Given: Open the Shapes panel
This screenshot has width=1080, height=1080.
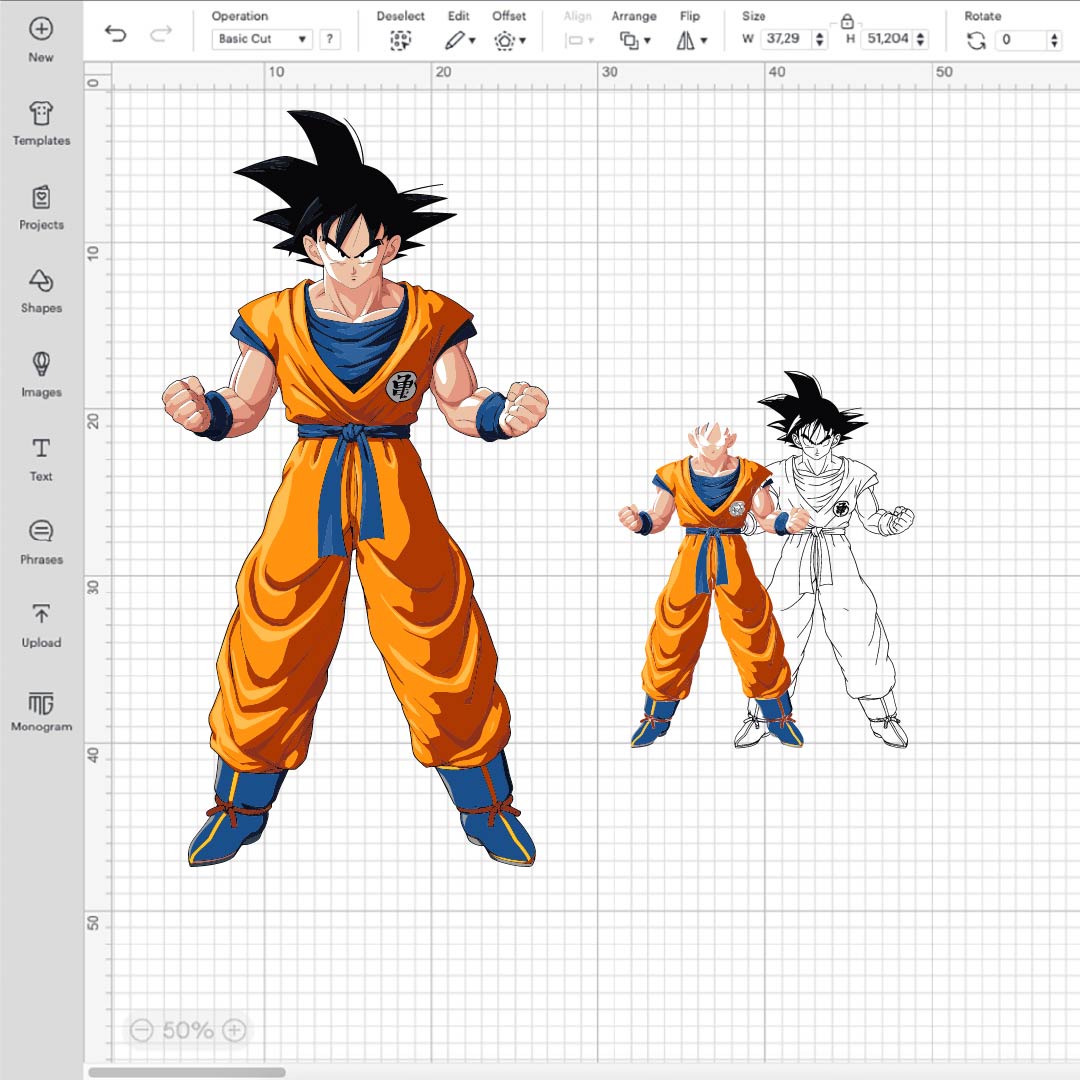Looking at the screenshot, I should (x=41, y=291).
